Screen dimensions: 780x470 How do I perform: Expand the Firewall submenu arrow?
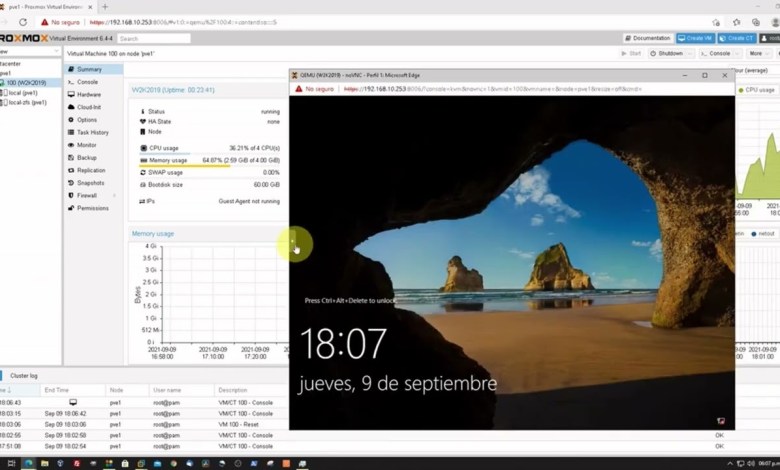115,195
